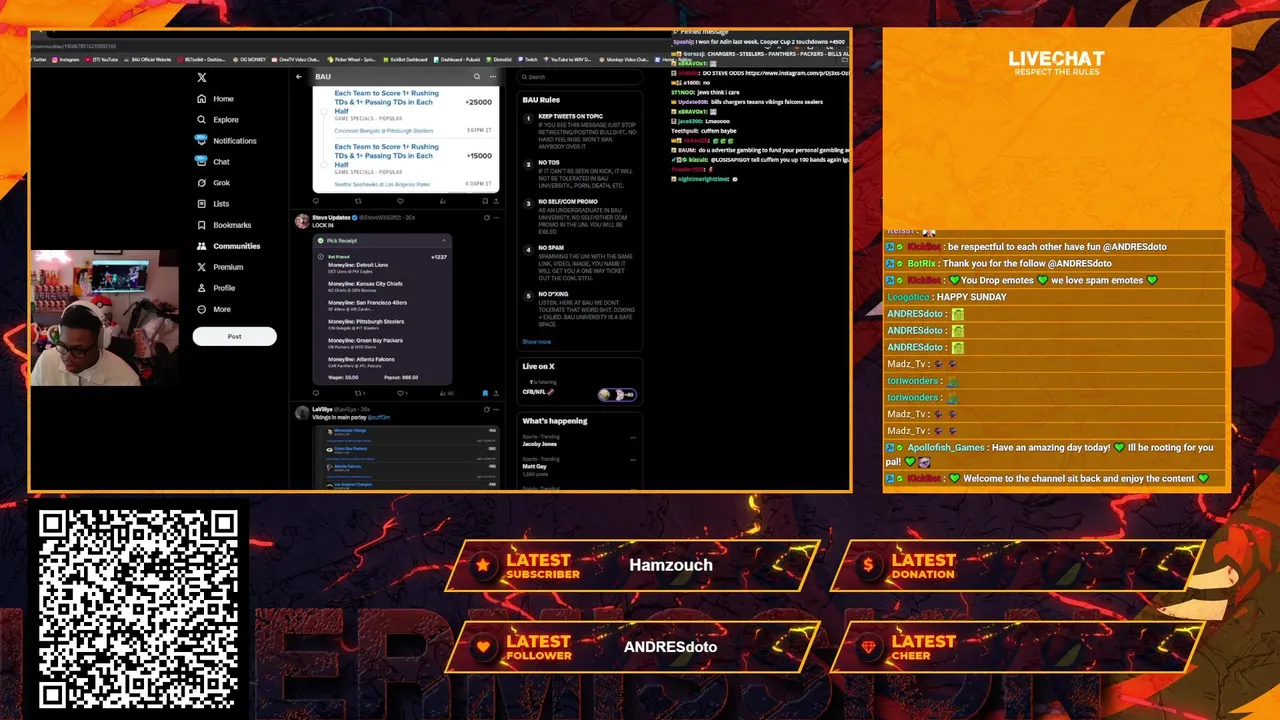Image resolution: width=1280 pixels, height=720 pixels.
Task: Open Matt Gay trending topic
Action: pyautogui.click(x=534, y=466)
